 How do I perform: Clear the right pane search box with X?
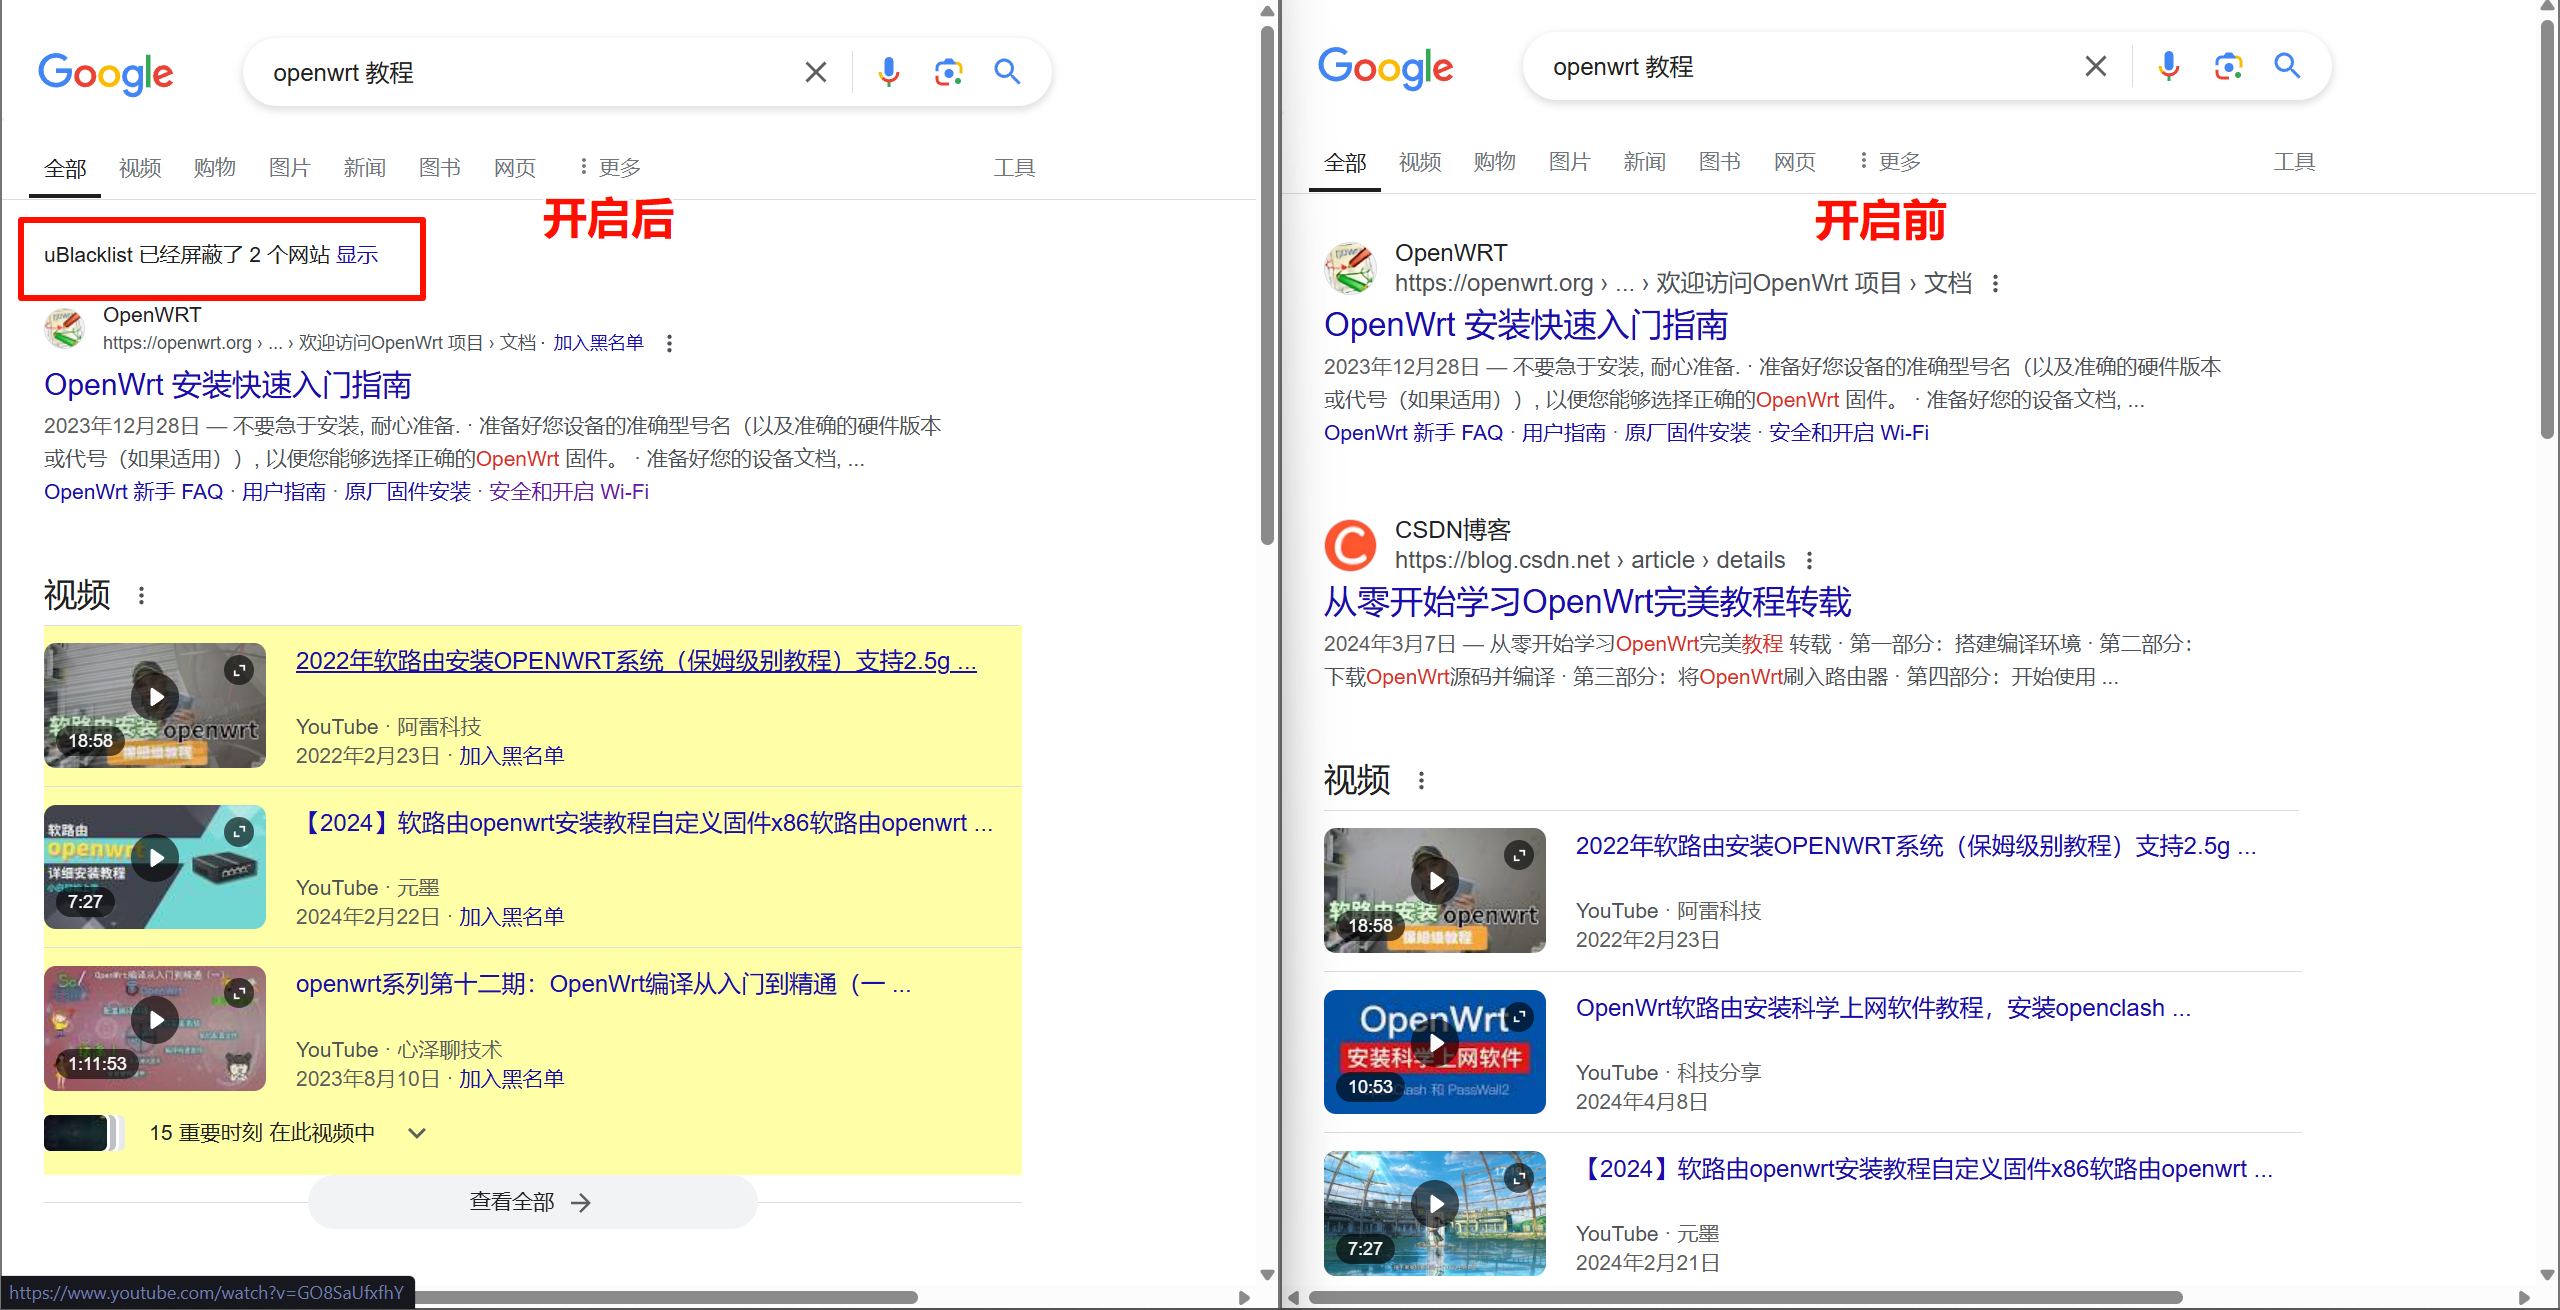pyautogui.click(x=2095, y=67)
